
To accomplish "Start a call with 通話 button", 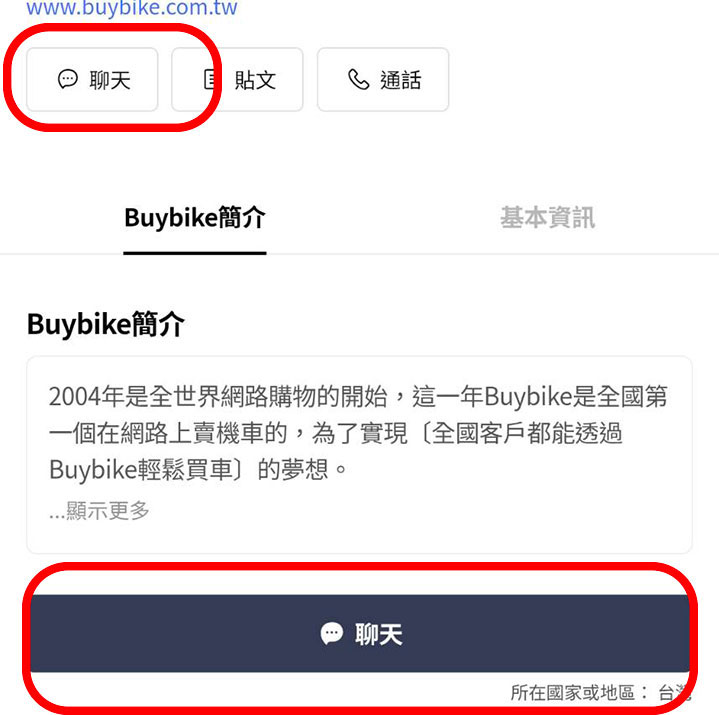I will [383, 79].
